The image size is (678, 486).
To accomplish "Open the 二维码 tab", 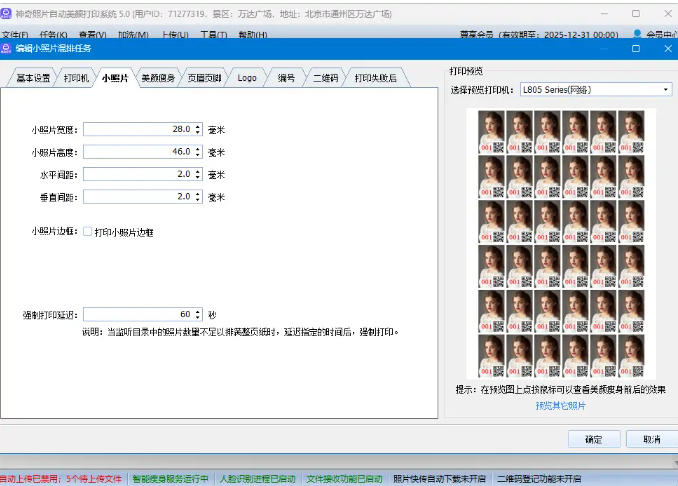I will (x=325, y=78).
